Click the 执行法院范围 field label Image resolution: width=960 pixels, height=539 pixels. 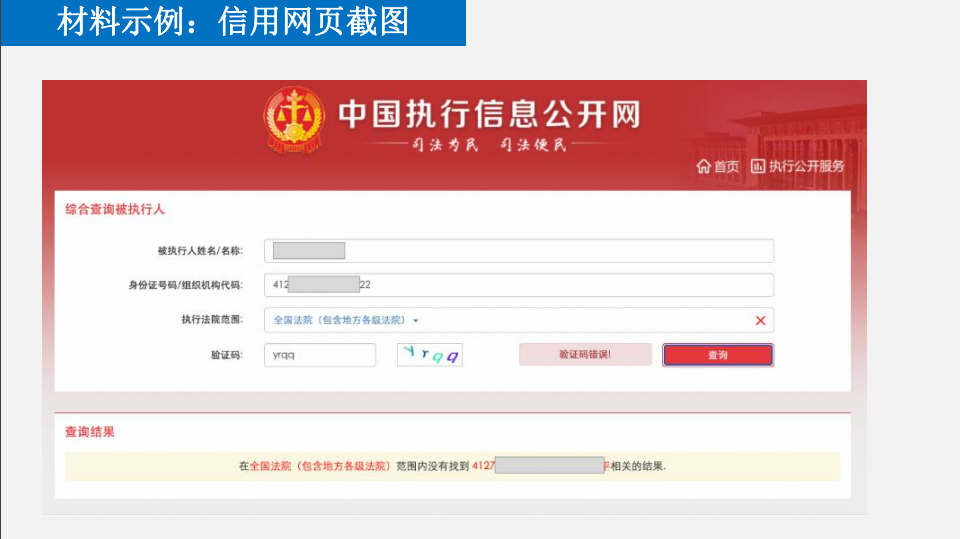click(x=212, y=320)
